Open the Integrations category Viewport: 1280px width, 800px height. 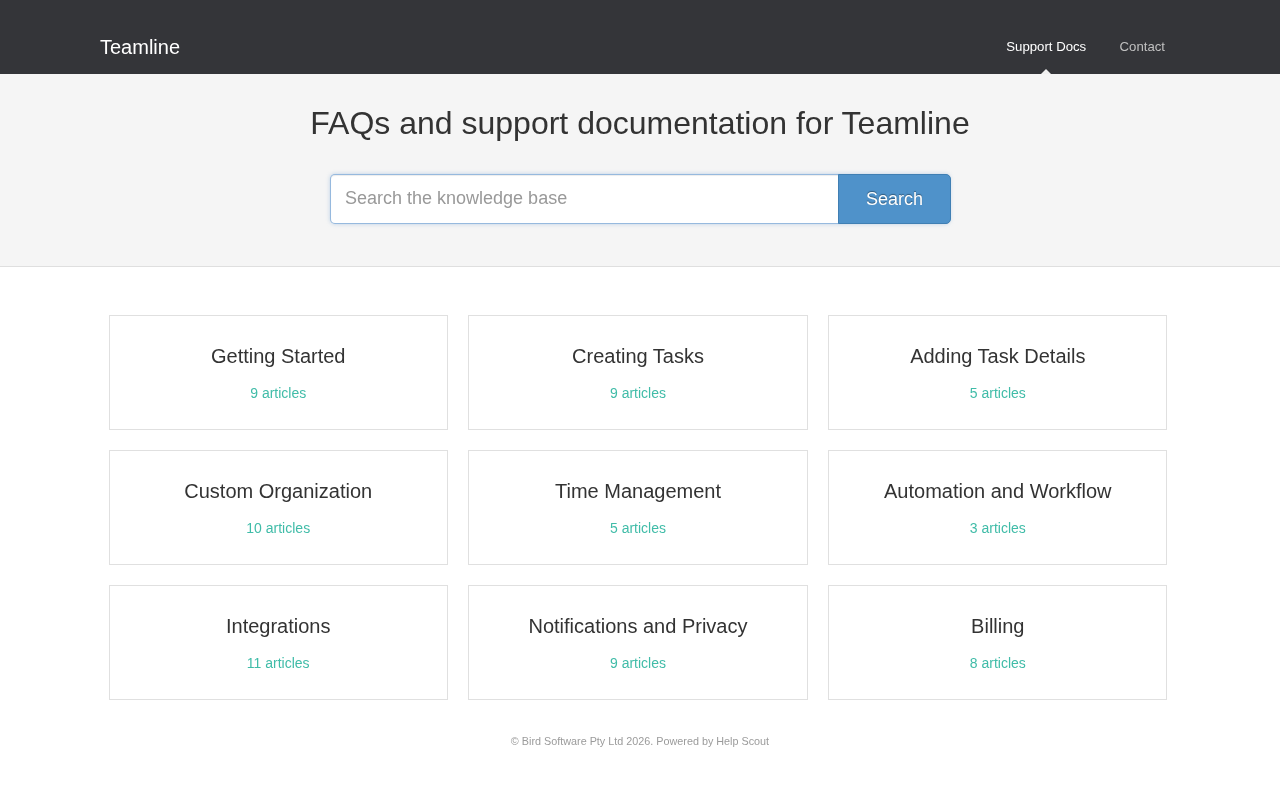[x=278, y=643]
